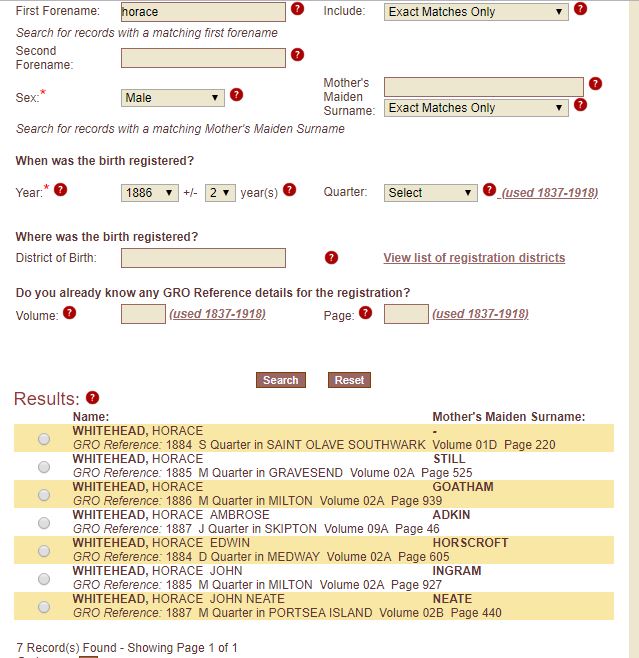Viewport: 639px width, 658px height.
Task: Open help icon beside Results heading
Action: click(x=92, y=397)
